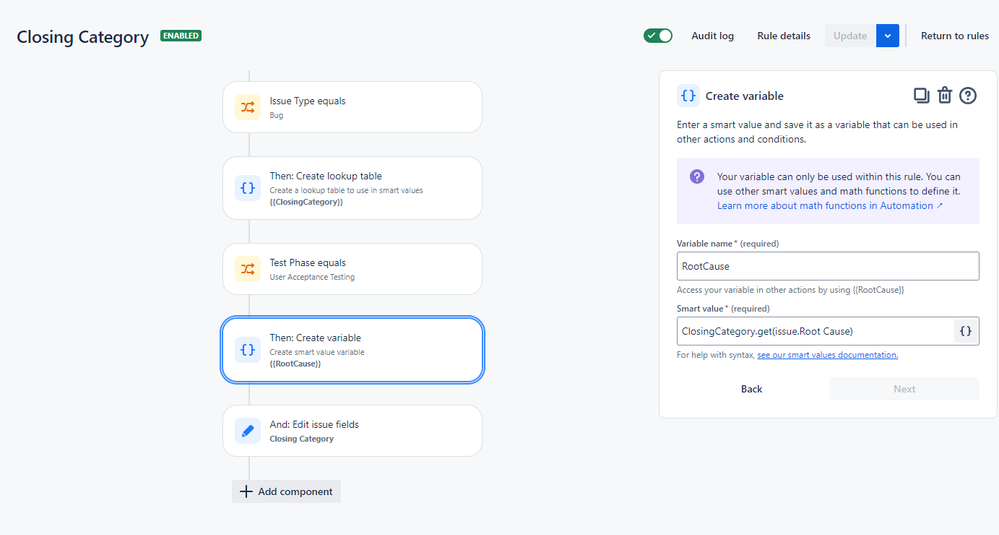Toggle the rule enabled switch

658,36
